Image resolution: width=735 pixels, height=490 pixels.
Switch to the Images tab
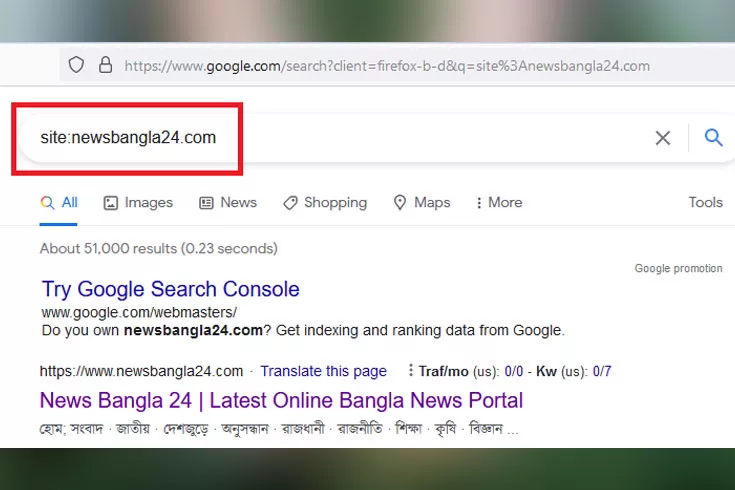pyautogui.click(x=138, y=203)
